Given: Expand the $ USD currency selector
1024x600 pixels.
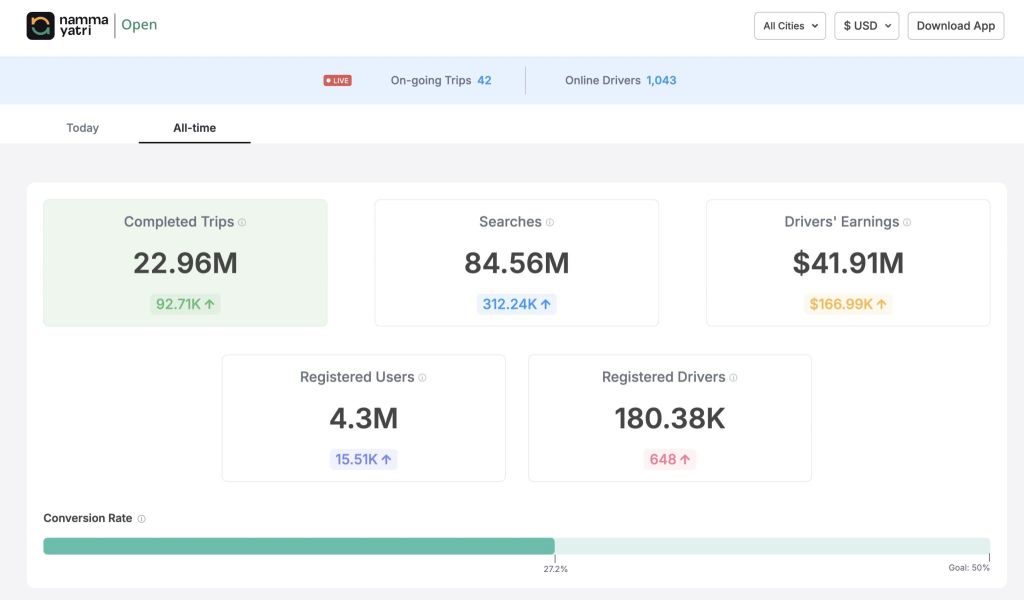Looking at the screenshot, I should tap(866, 26).
